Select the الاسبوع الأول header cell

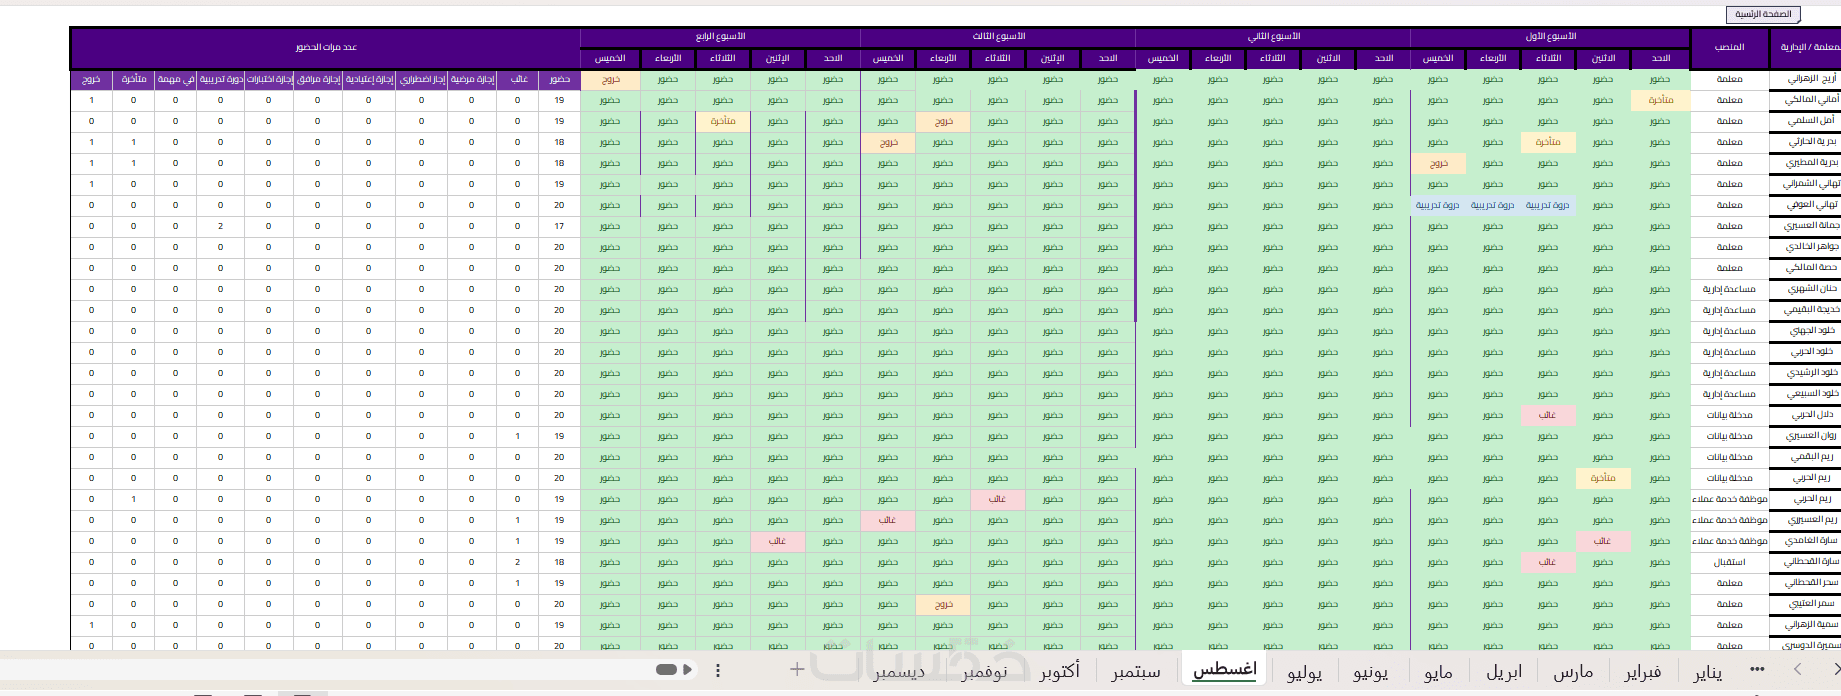tap(1550, 37)
